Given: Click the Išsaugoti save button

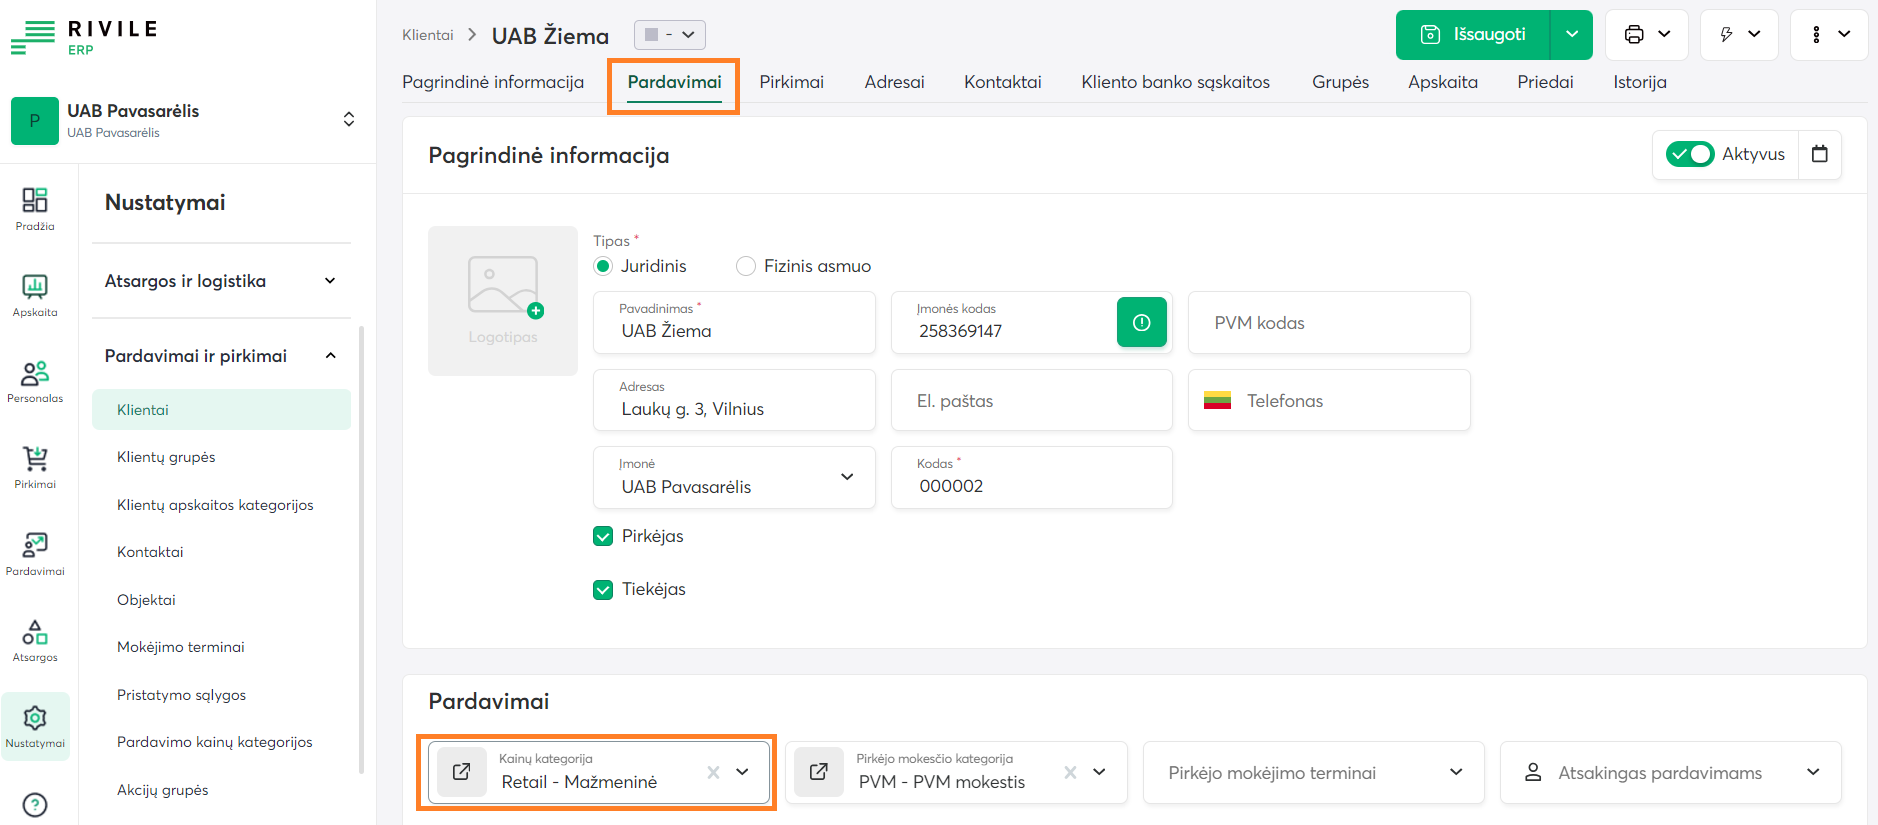Looking at the screenshot, I should click(x=1473, y=35).
